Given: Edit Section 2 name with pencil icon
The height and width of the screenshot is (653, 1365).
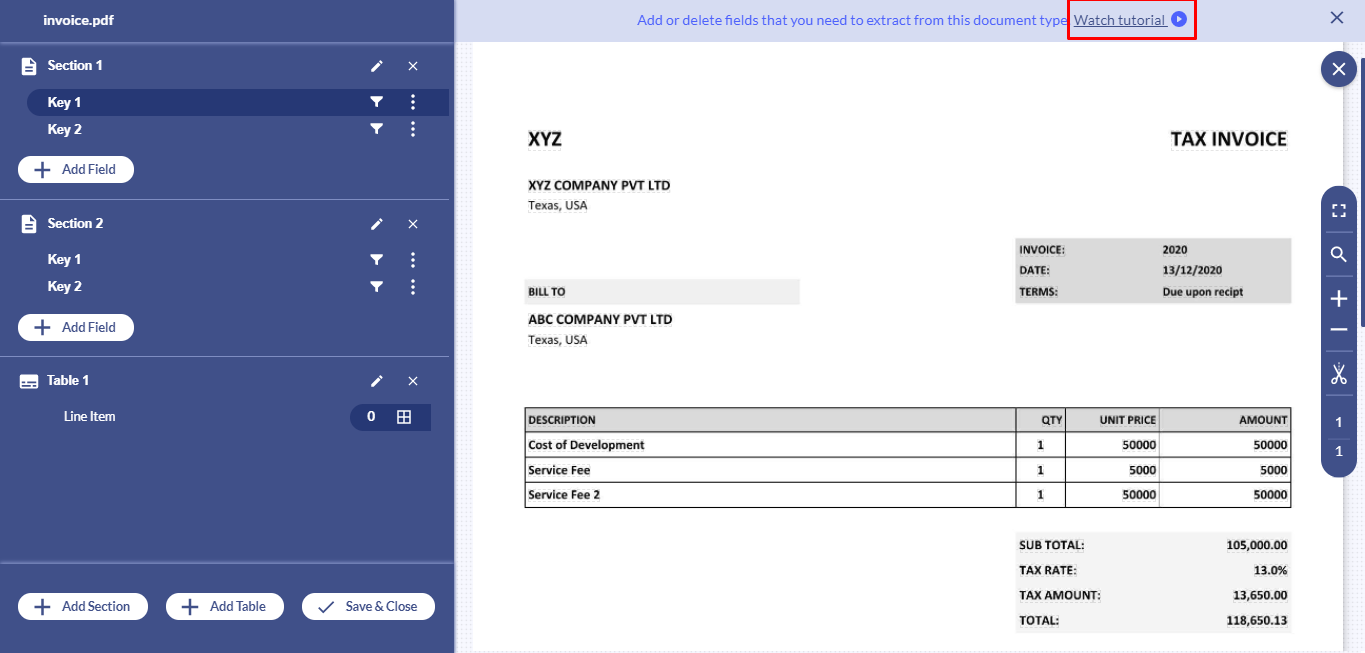Looking at the screenshot, I should click(x=376, y=224).
